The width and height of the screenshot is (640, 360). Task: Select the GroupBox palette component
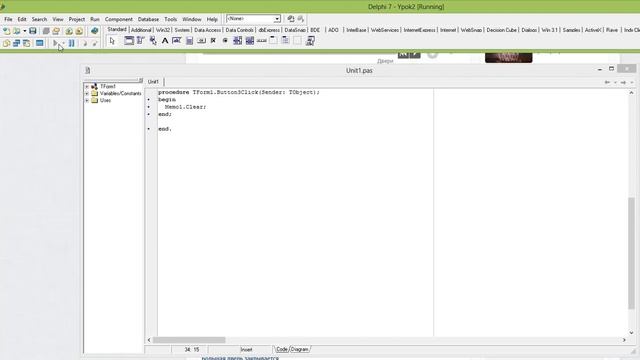(x=273, y=40)
